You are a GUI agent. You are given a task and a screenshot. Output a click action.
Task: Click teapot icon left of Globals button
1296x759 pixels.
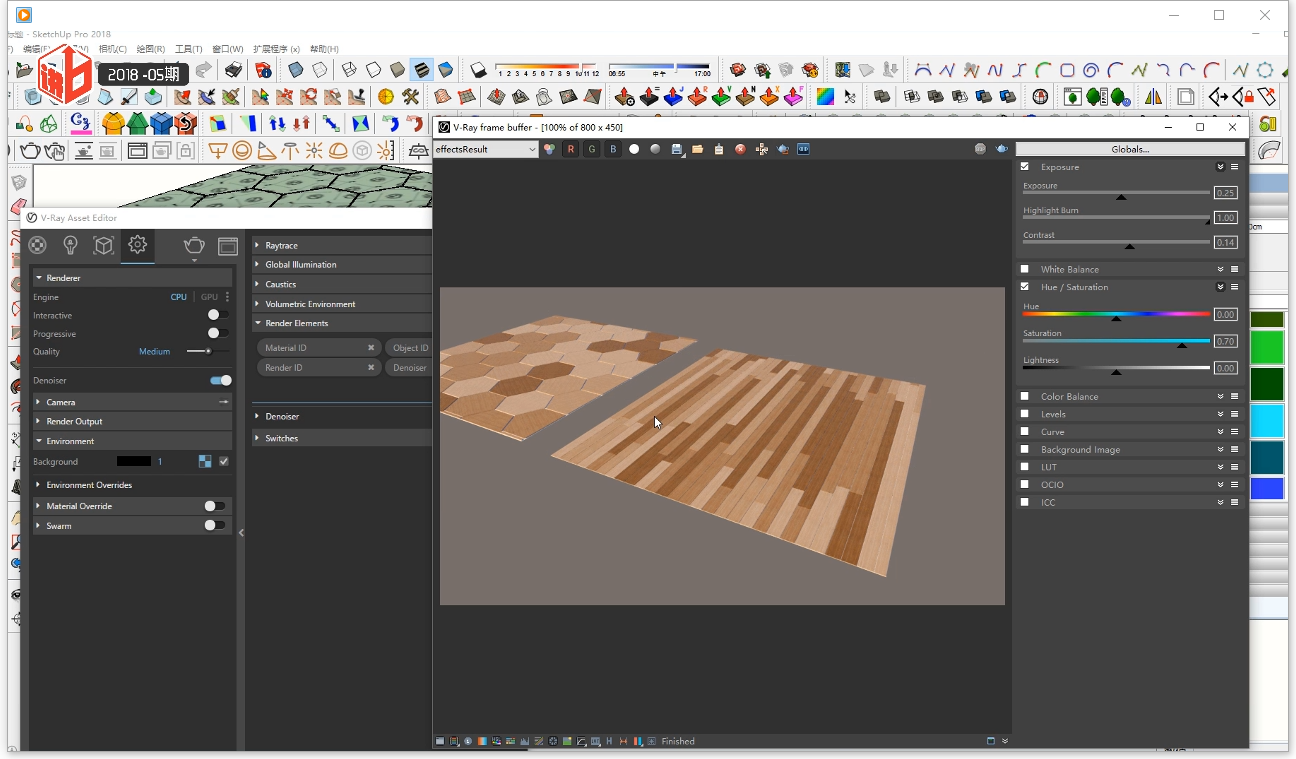pos(1001,149)
